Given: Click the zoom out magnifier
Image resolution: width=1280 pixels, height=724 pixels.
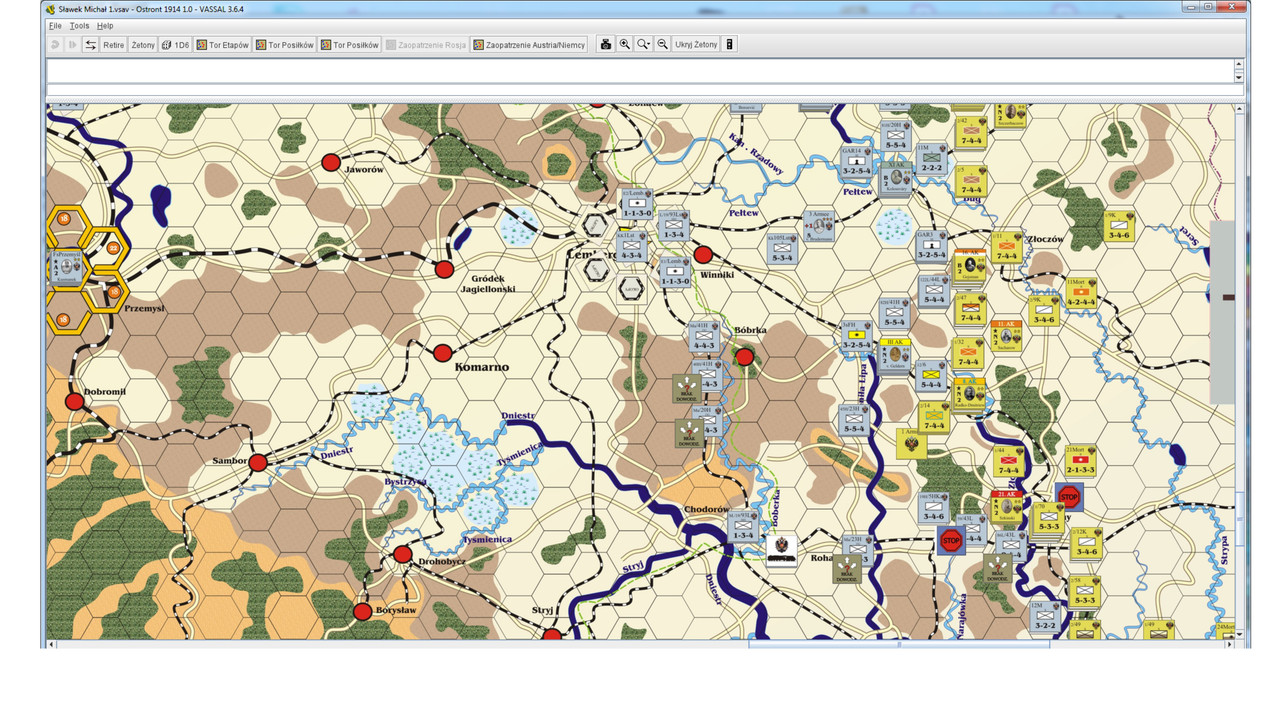Looking at the screenshot, I should 662,45.
